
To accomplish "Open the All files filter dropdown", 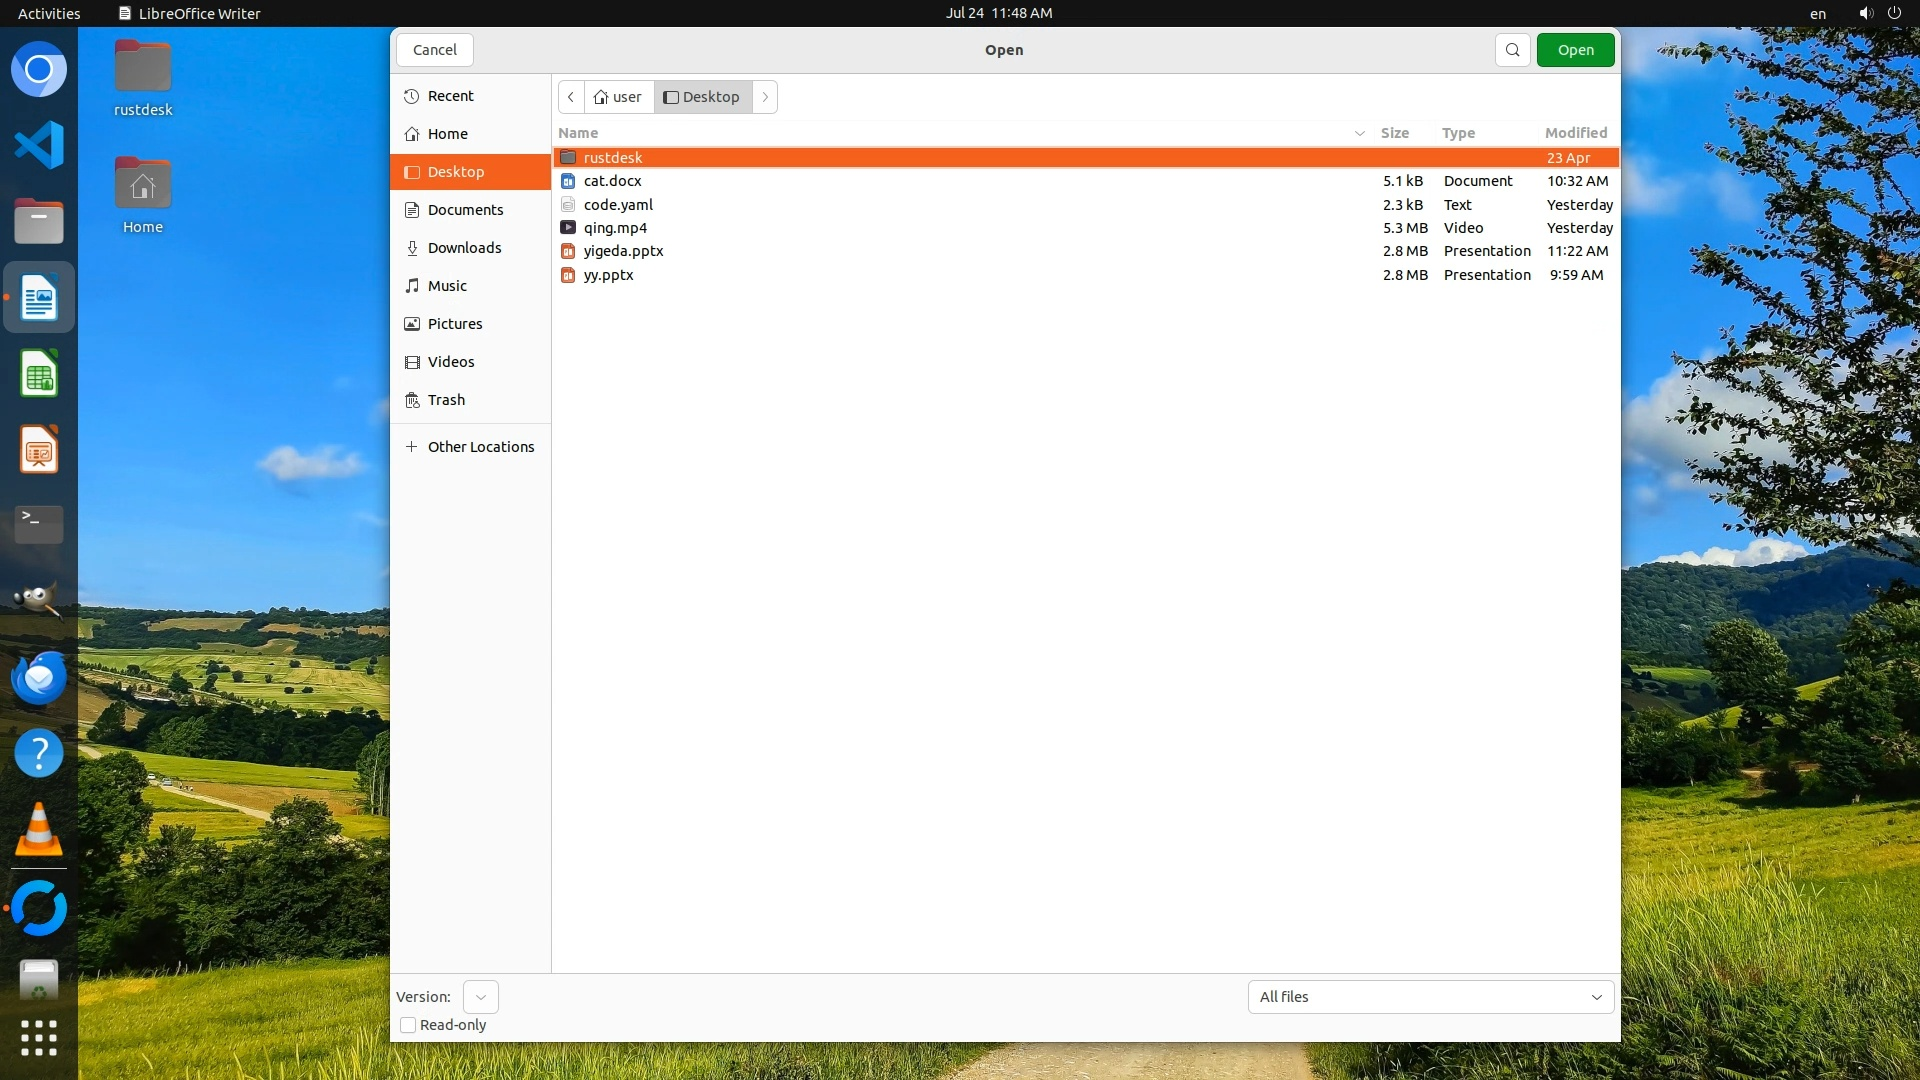I will pyautogui.click(x=1430, y=997).
